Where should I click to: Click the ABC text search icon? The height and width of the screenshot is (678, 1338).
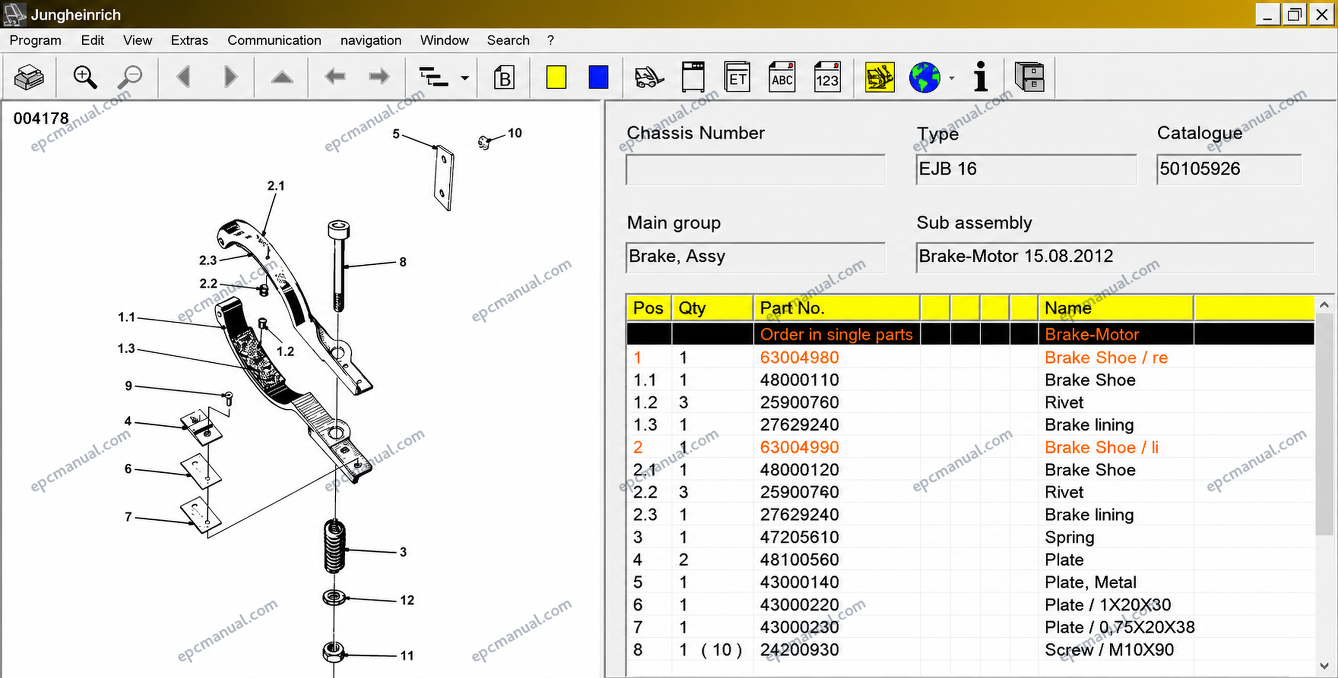click(782, 77)
